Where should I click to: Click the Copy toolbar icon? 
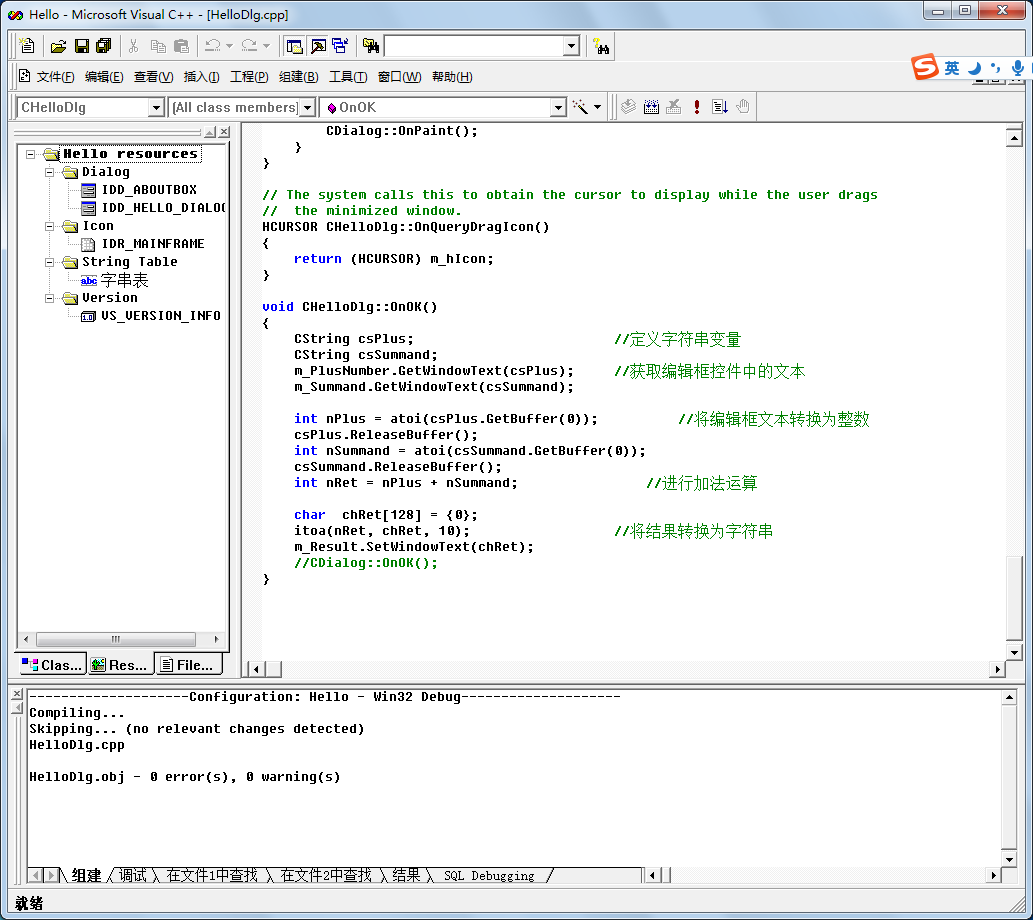pyautogui.click(x=158, y=46)
